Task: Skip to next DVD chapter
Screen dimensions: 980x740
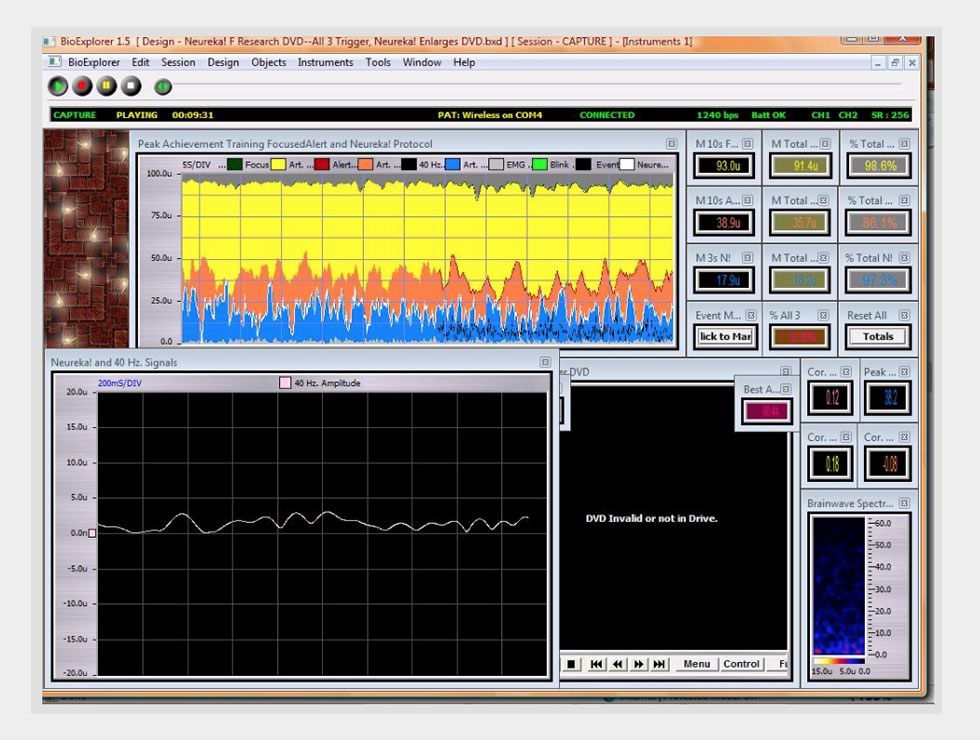Action: [x=660, y=664]
